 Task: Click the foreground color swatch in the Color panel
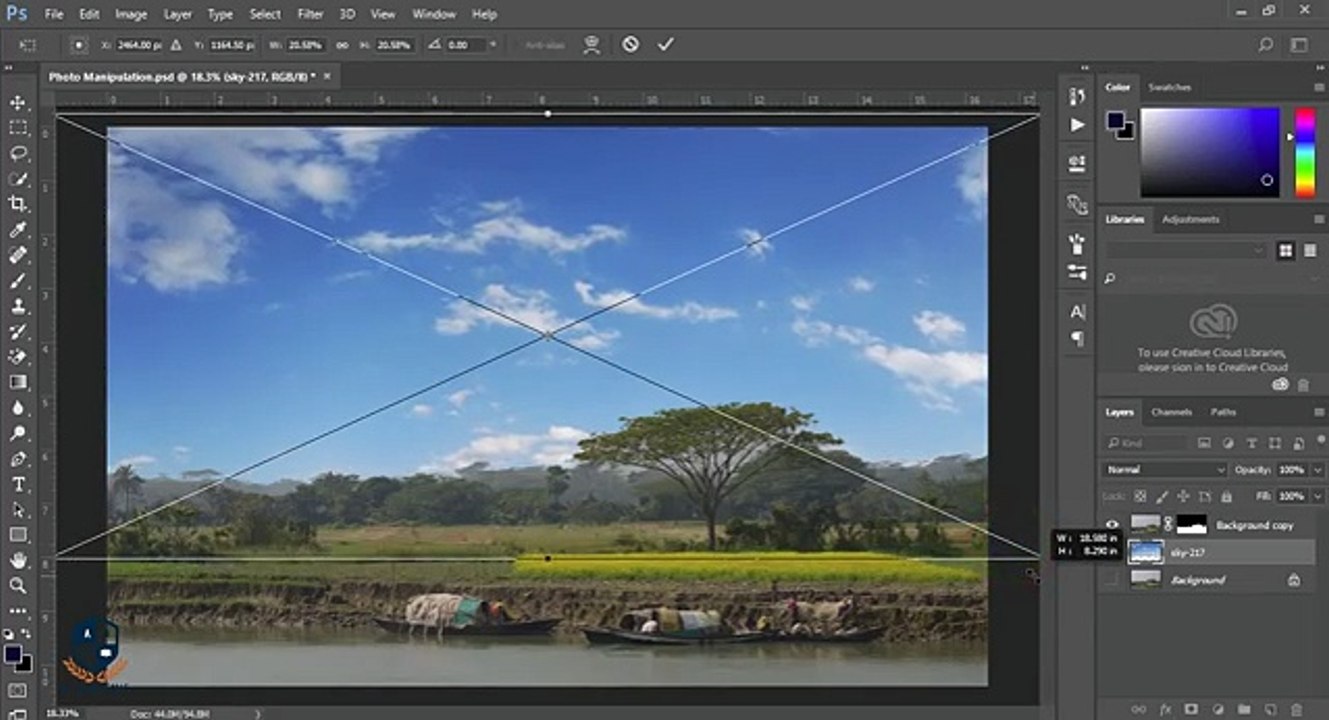click(x=1116, y=121)
